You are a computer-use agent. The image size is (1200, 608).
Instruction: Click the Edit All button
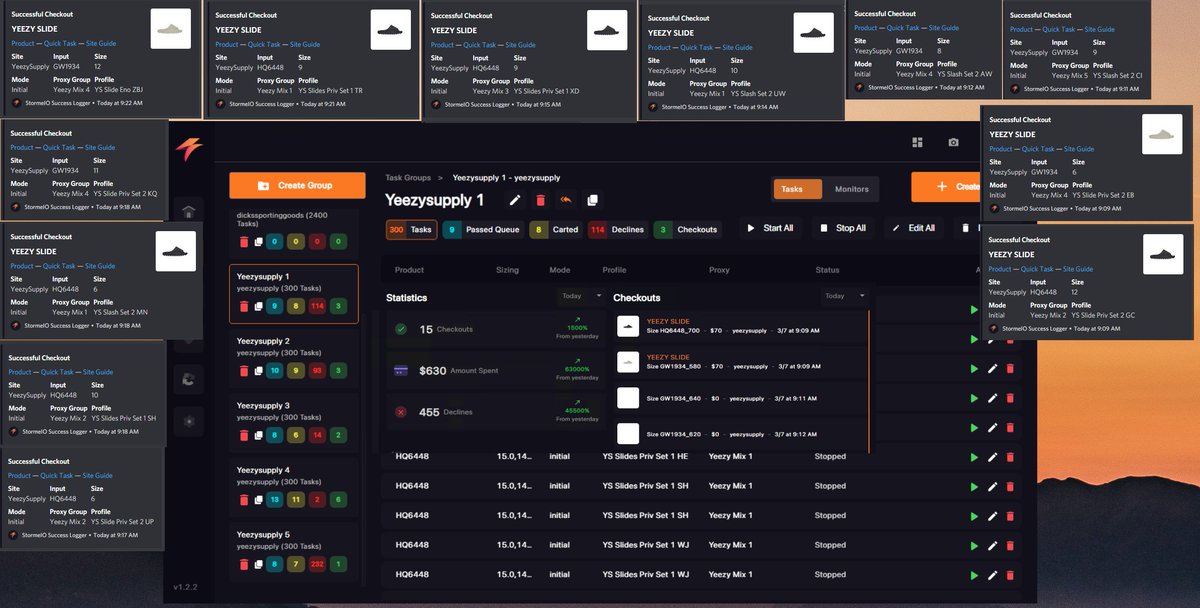click(x=912, y=228)
